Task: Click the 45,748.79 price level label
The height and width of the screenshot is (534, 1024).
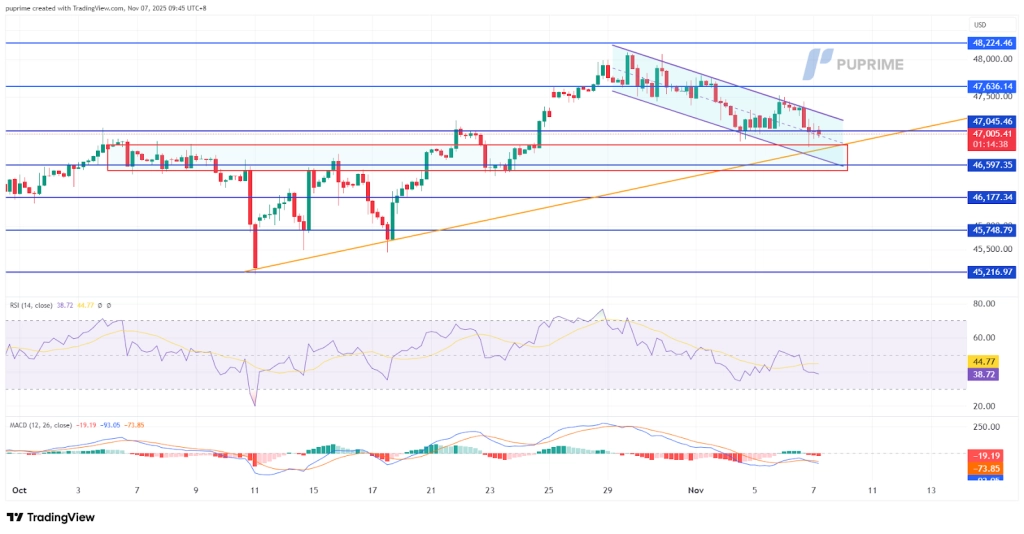Action: pos(992,230)
